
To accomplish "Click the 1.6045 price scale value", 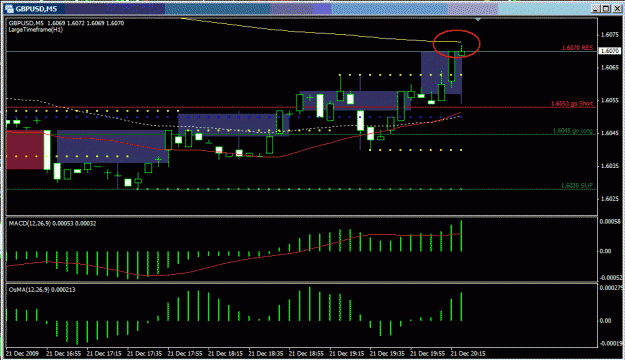I will [x=610, y=133].
